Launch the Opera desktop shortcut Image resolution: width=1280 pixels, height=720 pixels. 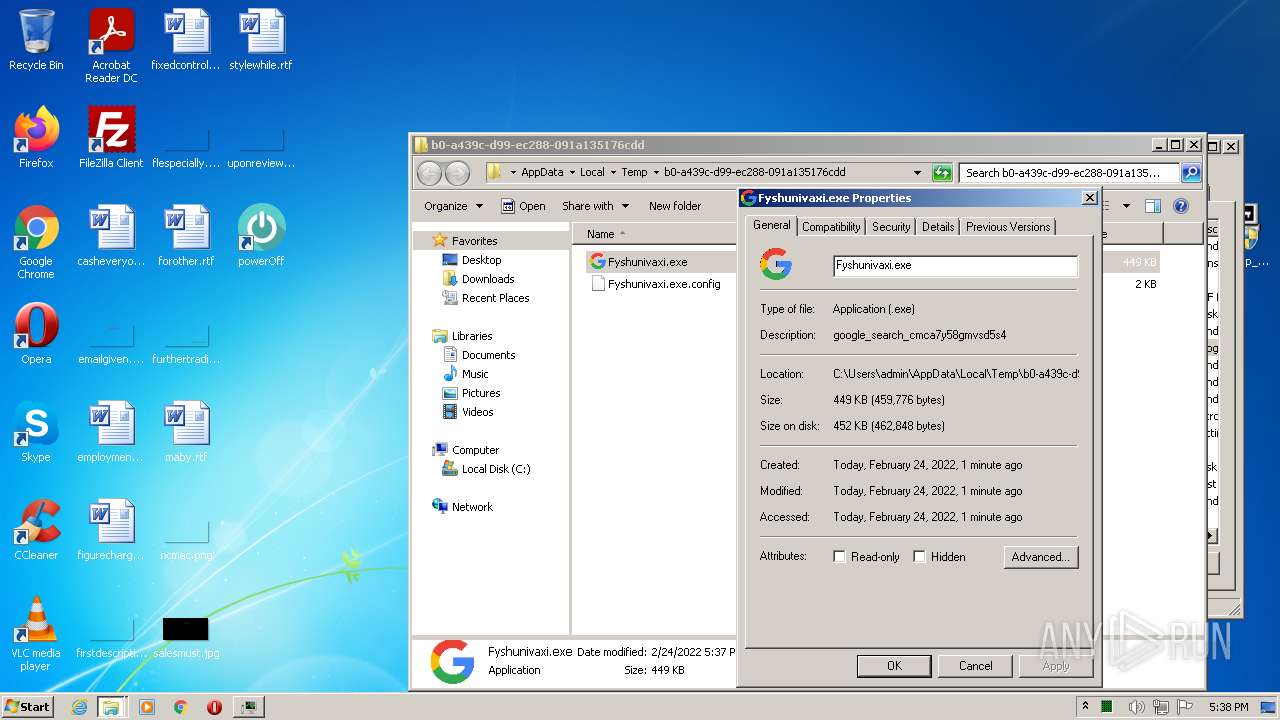click(x=36, y=334)
